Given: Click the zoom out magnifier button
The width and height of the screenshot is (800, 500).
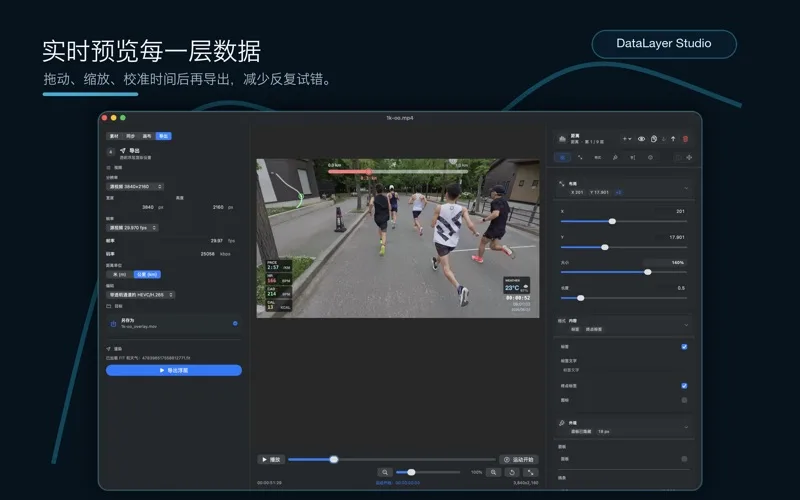Looking at the screenshot, I should coord(385,472).
